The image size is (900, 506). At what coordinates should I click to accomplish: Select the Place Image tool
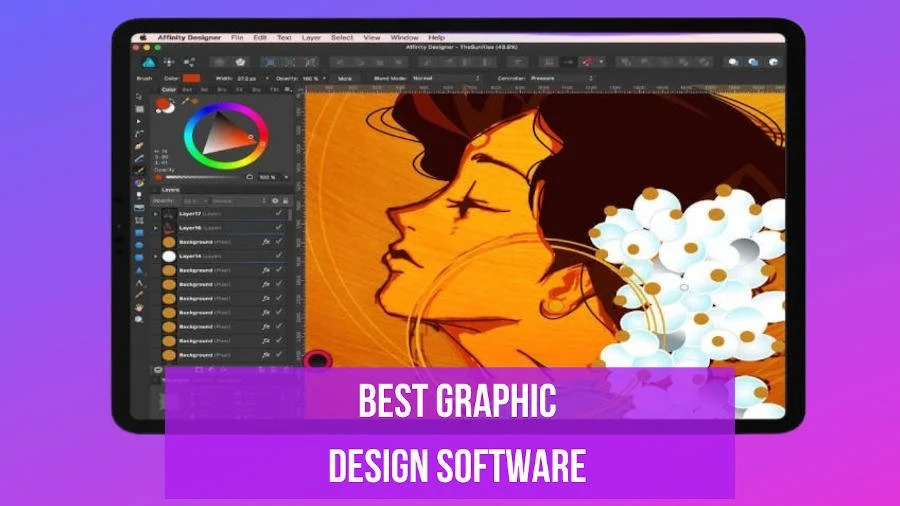[x=139, y=208]
